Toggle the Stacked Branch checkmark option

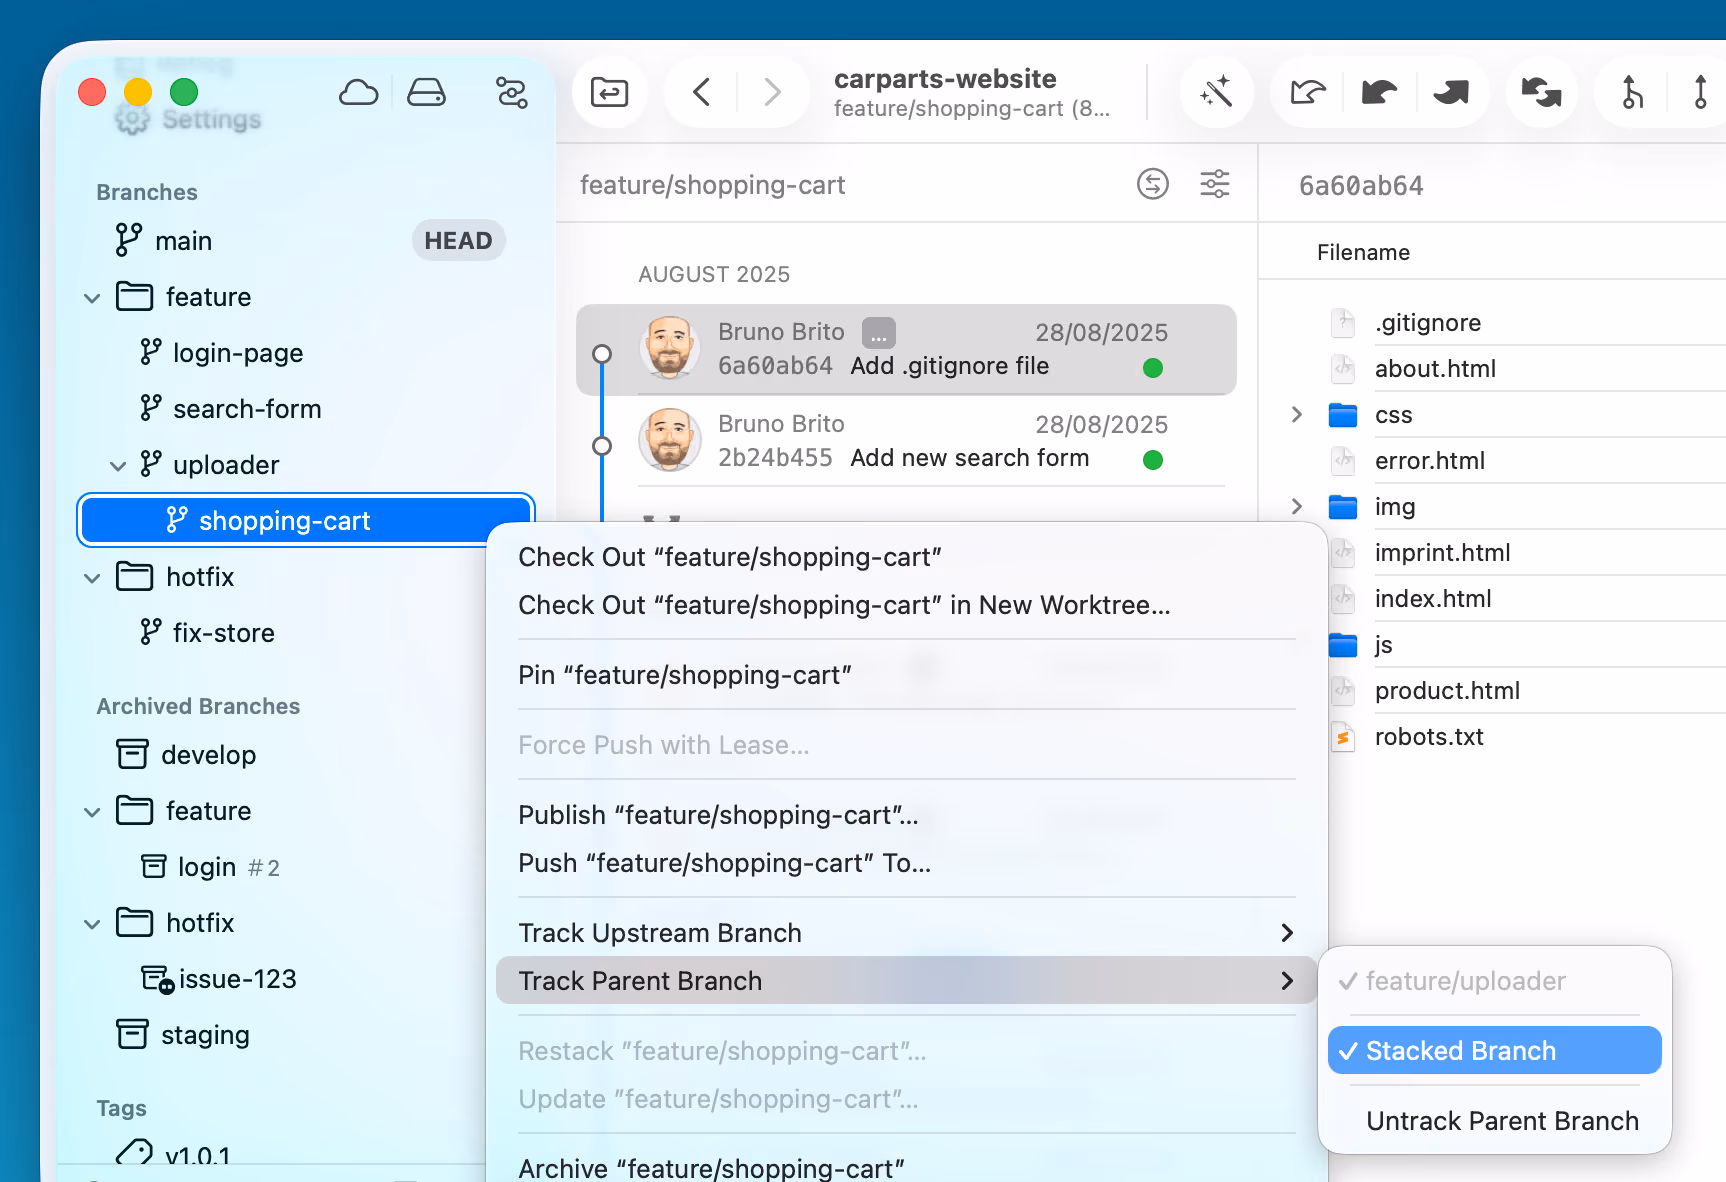(x=1495, y=1051)
